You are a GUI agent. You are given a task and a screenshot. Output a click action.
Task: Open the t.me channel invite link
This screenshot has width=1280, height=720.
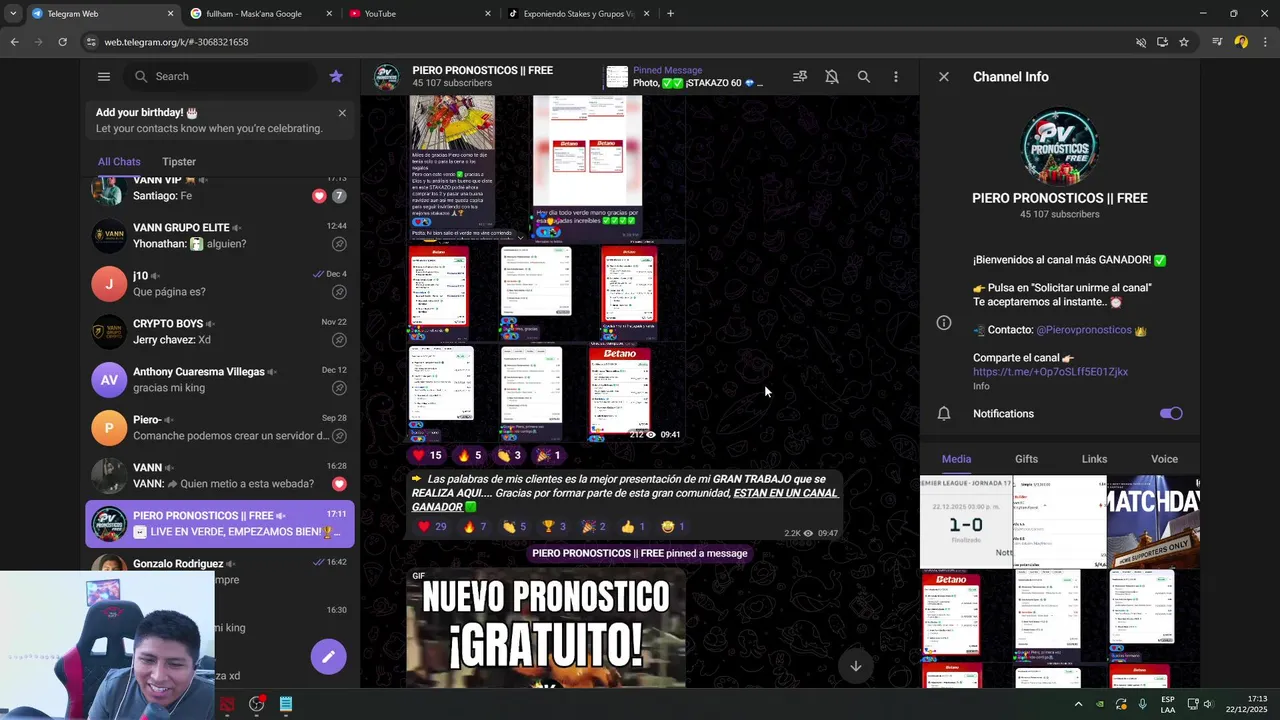click(1050, 372)
